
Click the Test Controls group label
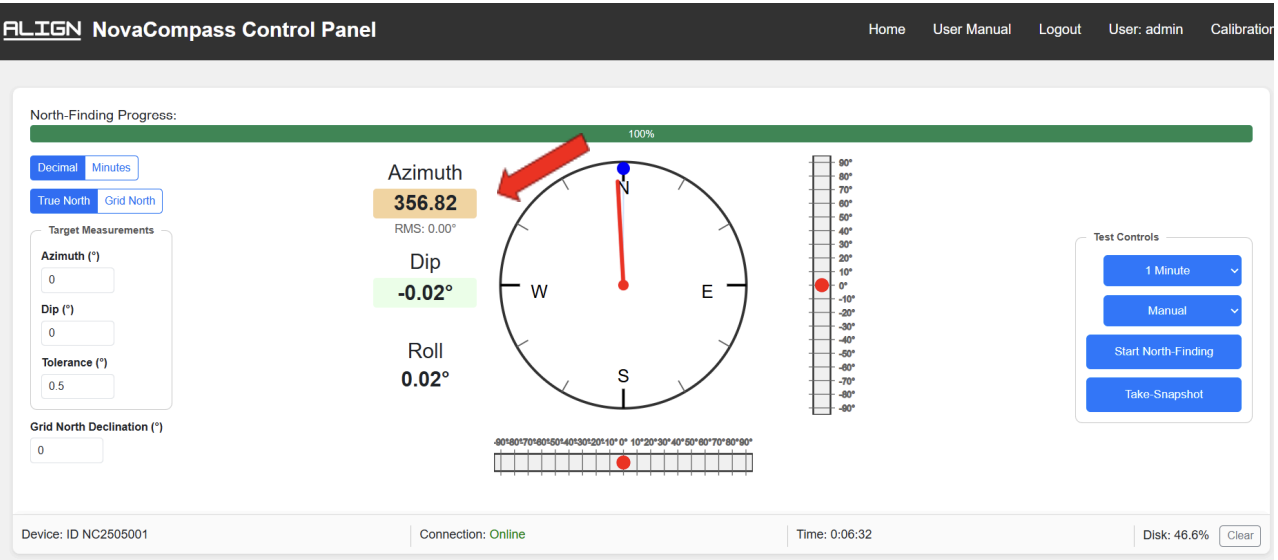click(x=1126, y=237)
